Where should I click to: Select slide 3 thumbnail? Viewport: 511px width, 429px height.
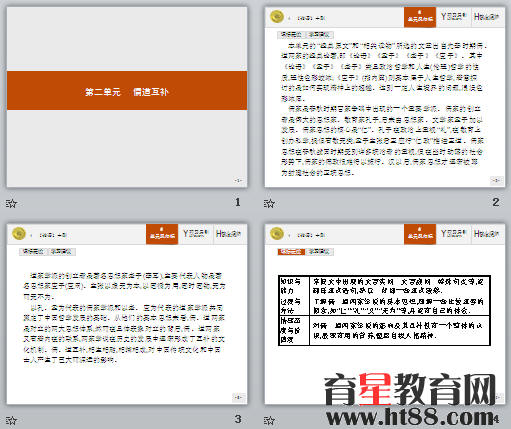pyautogui.click(x=127, y=314)
